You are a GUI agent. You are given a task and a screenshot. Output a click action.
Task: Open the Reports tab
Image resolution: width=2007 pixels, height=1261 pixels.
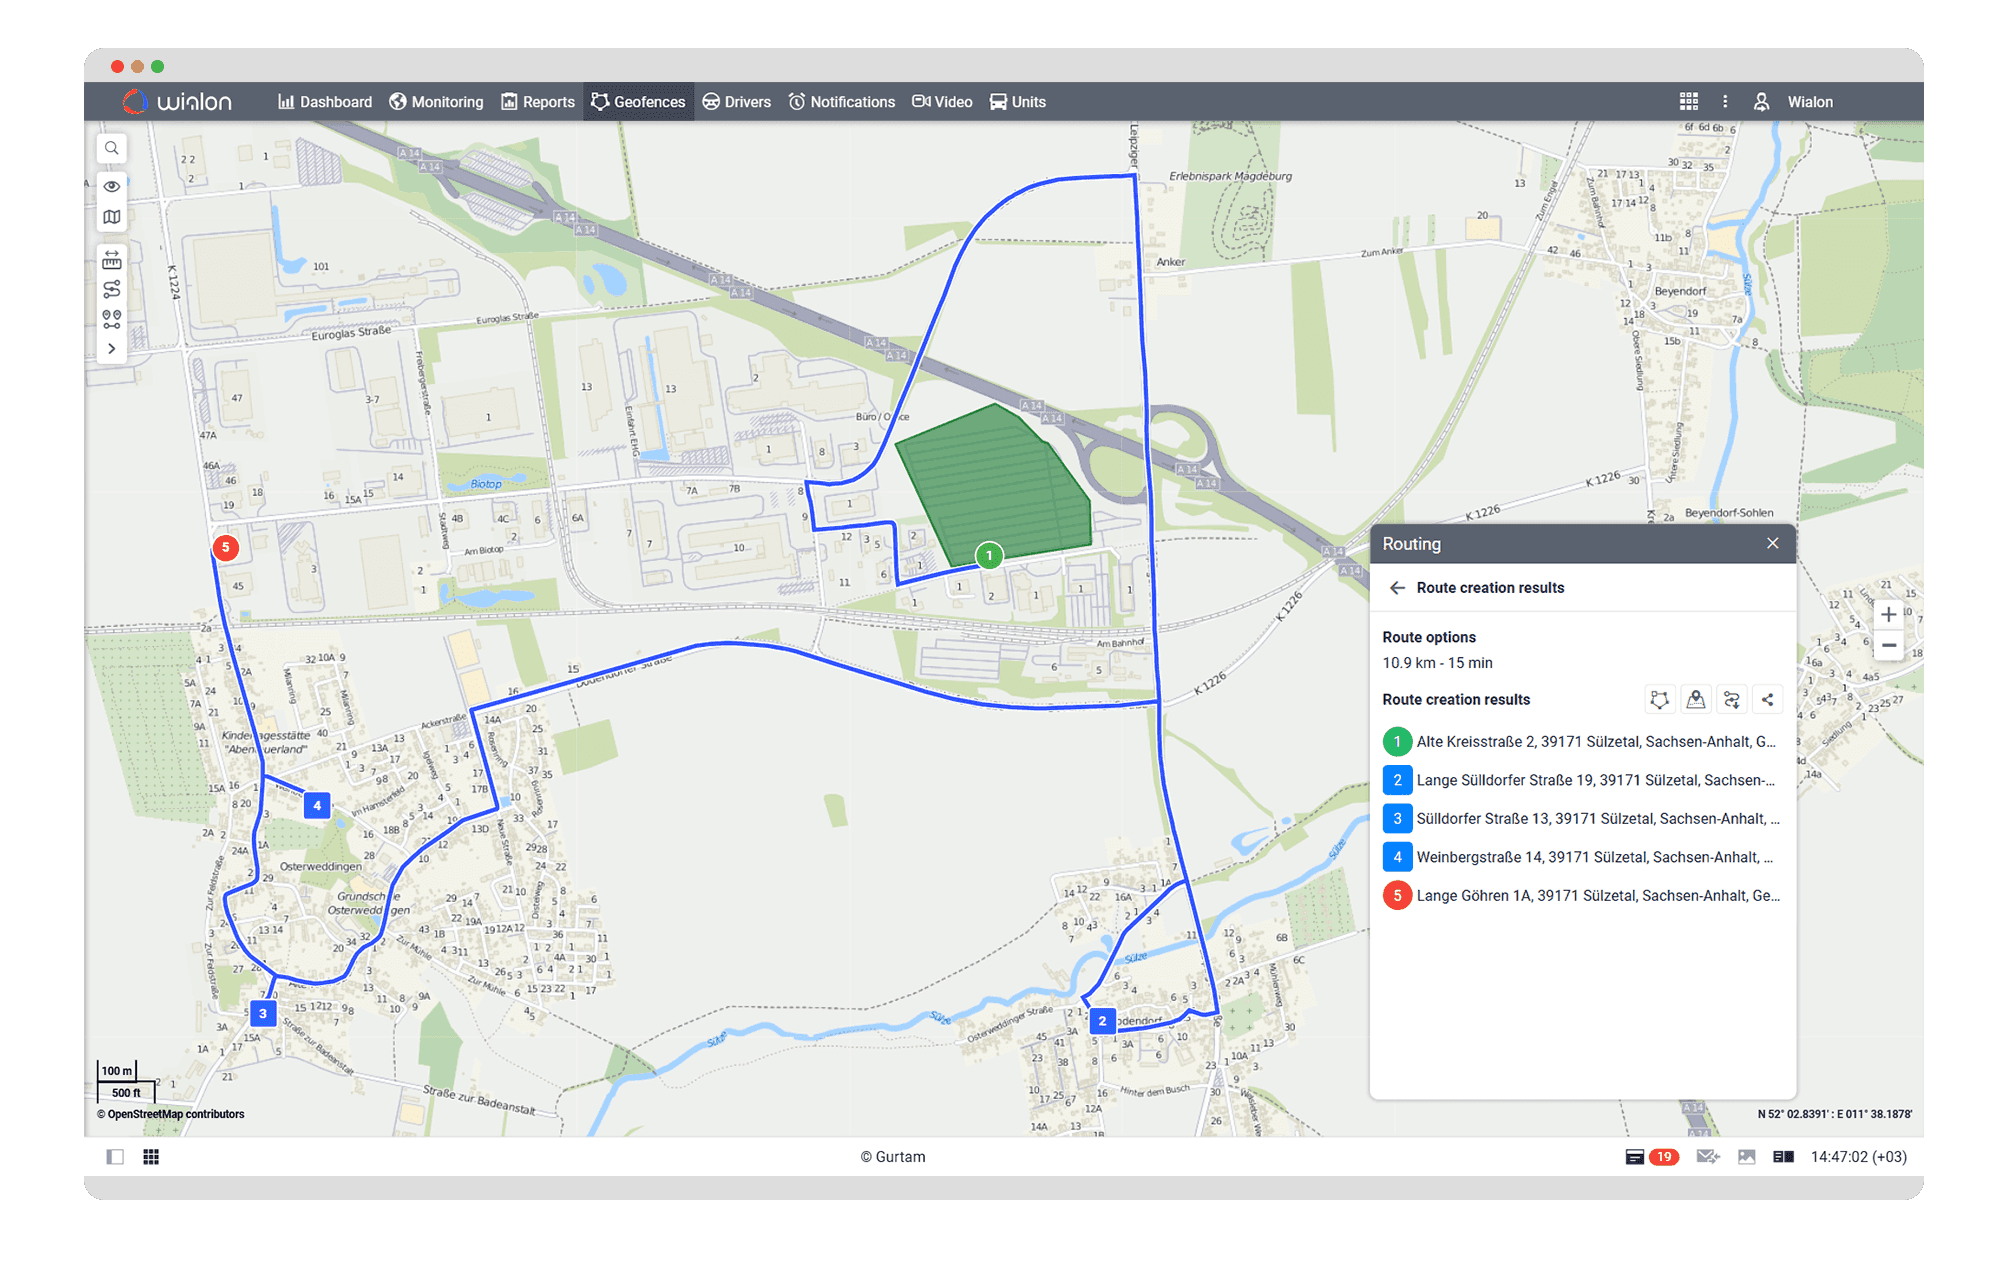[x=538, y=102]
